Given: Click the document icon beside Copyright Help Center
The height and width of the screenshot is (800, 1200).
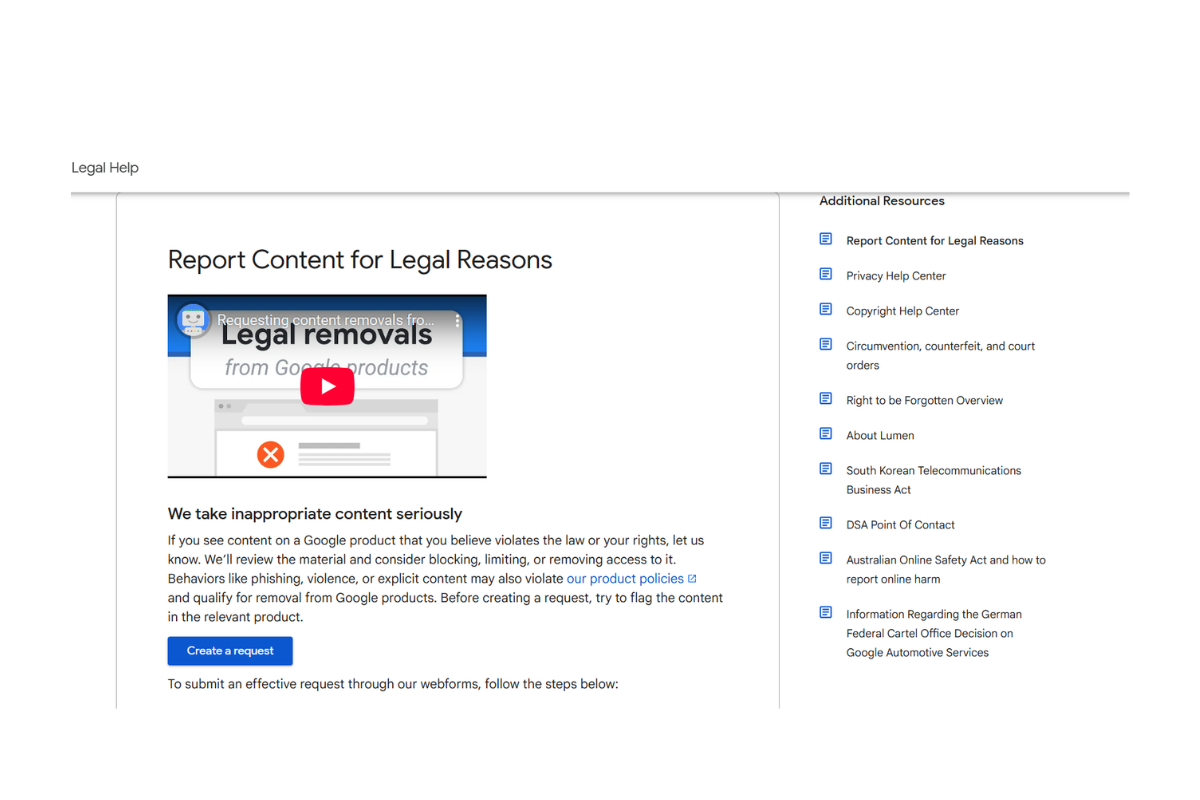Looking at the screenshot, I should pos(826,309).
